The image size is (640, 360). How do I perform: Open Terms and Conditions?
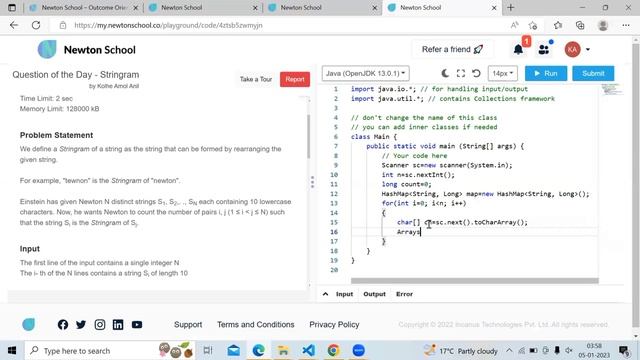(x=256, y=324)
